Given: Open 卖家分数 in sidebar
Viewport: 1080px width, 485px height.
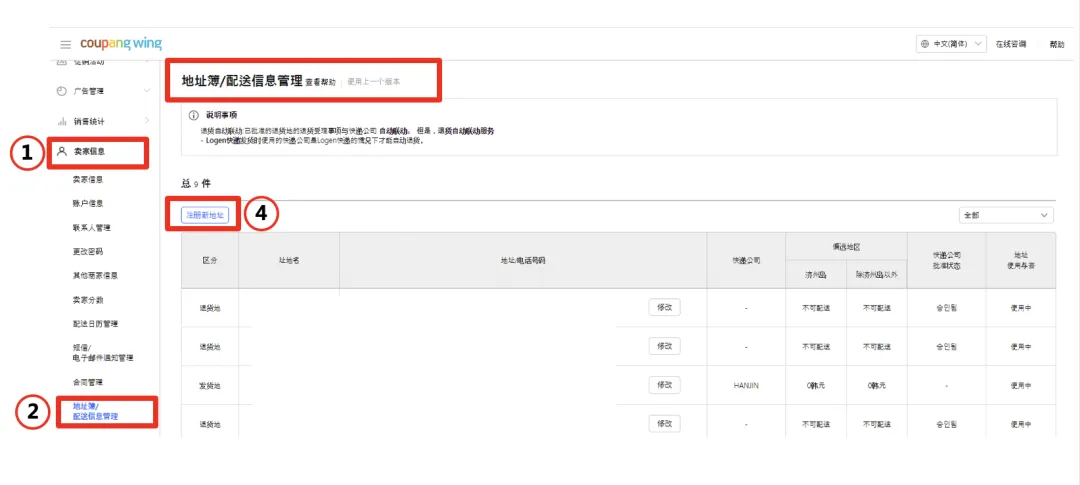Looking at the screenshot, I should [x=87, y=300].
